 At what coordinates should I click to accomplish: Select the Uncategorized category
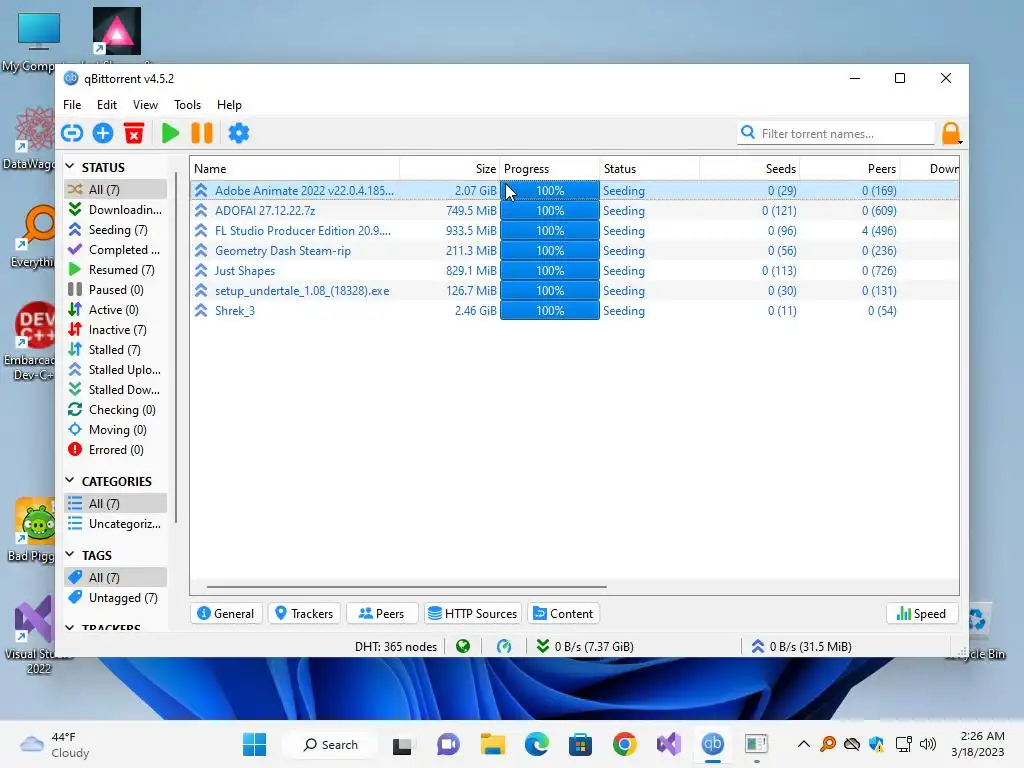[x=116, y=524]
